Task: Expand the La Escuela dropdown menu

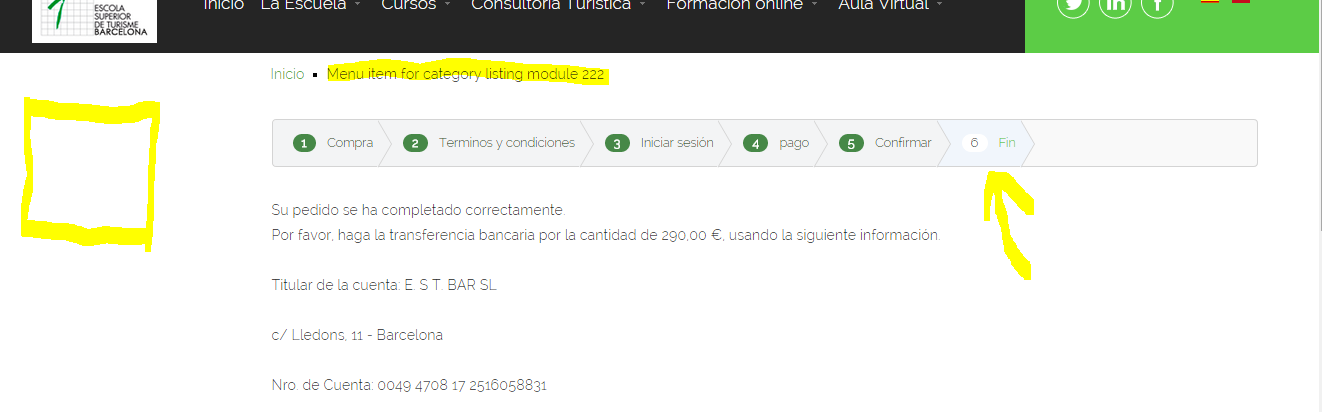Action: pyautogui.click(x=310, y=6)
